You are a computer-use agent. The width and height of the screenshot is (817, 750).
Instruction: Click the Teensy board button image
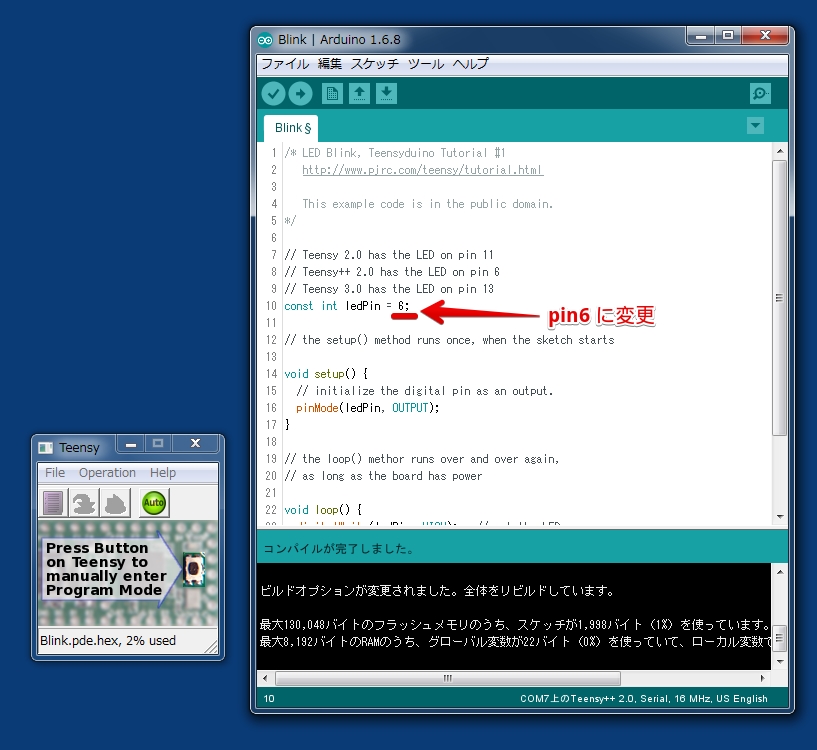(194, 569)
